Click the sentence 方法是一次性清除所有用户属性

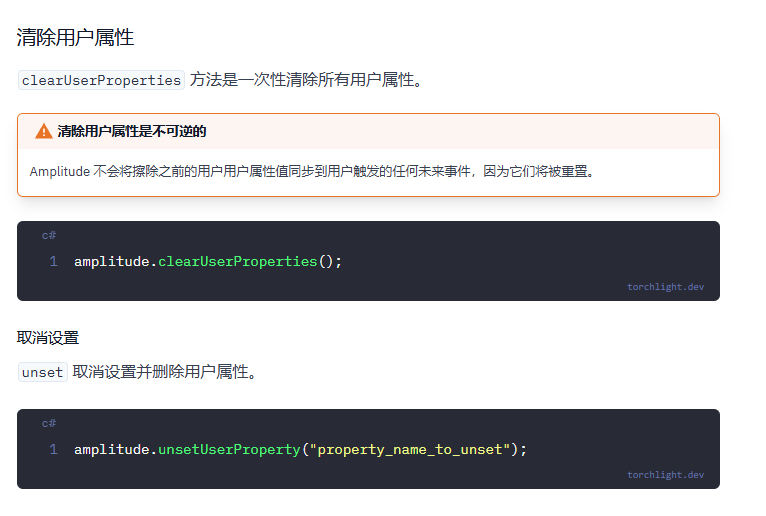click(306, 80)
